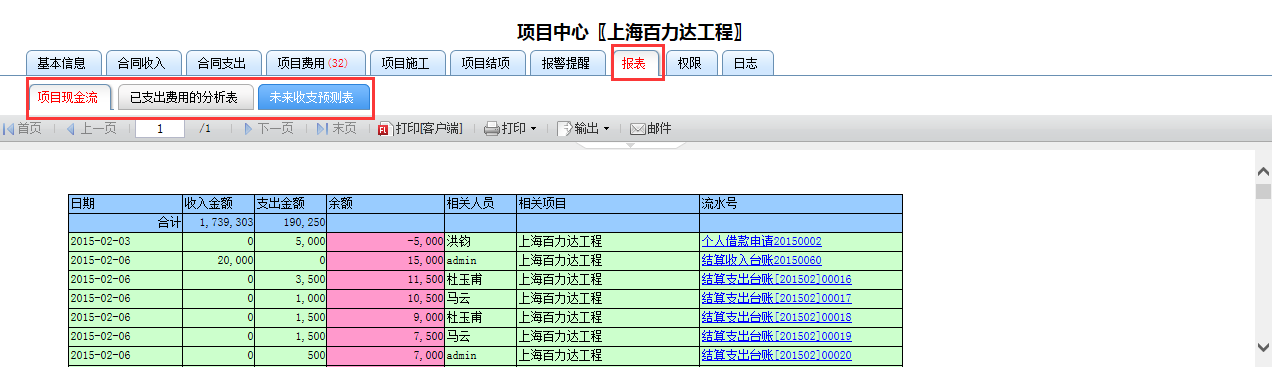The width and height of the screenshot is (1275, 367).
Task: Switch to 项目施工 tab
Action: click(407, 63)
